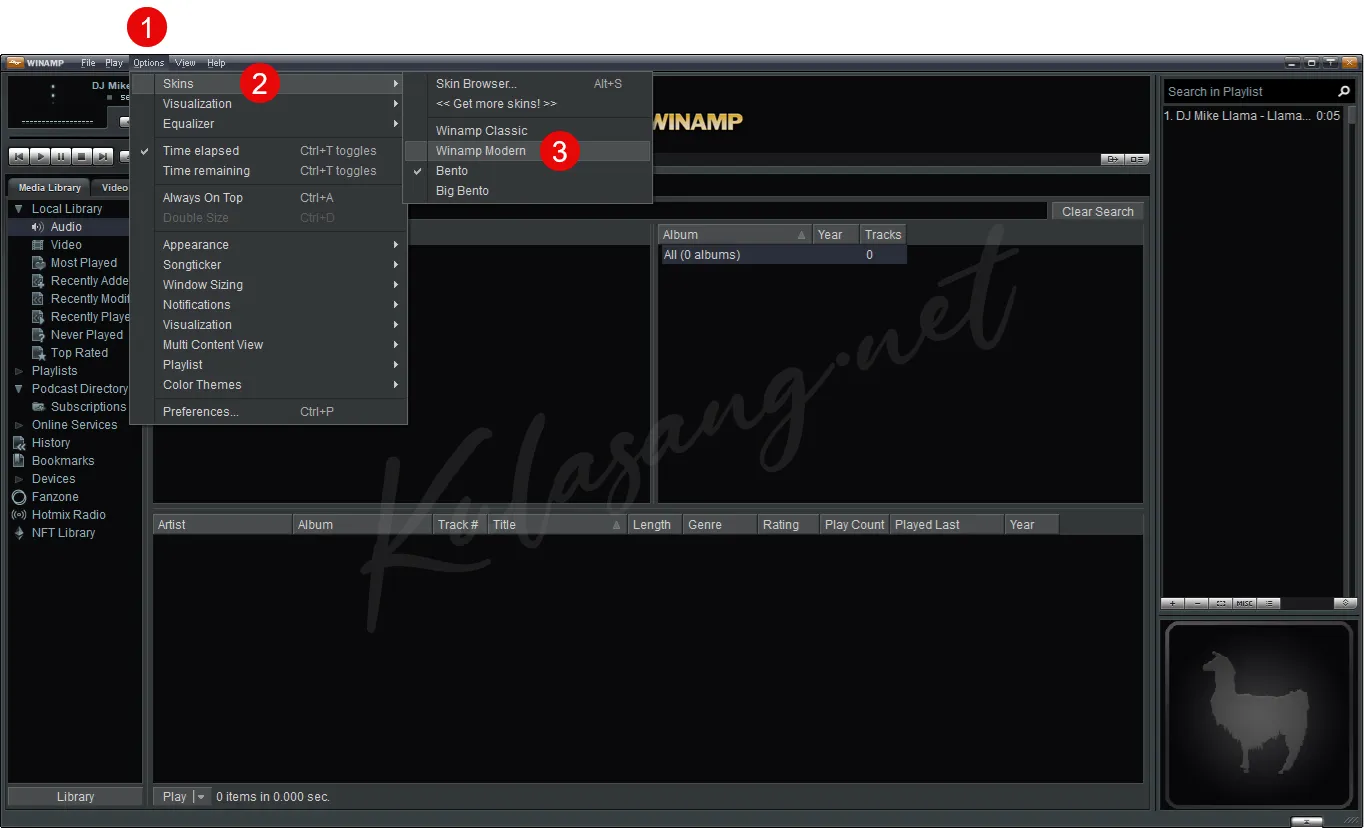This screenshot has height=828, width=1364.
Task: Enable Always On Top in Options menu
Action: click(268, 198)
